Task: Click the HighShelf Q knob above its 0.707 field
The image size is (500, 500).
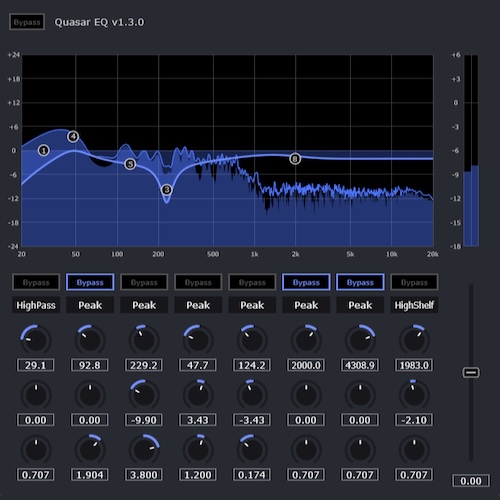Action: 414,450
